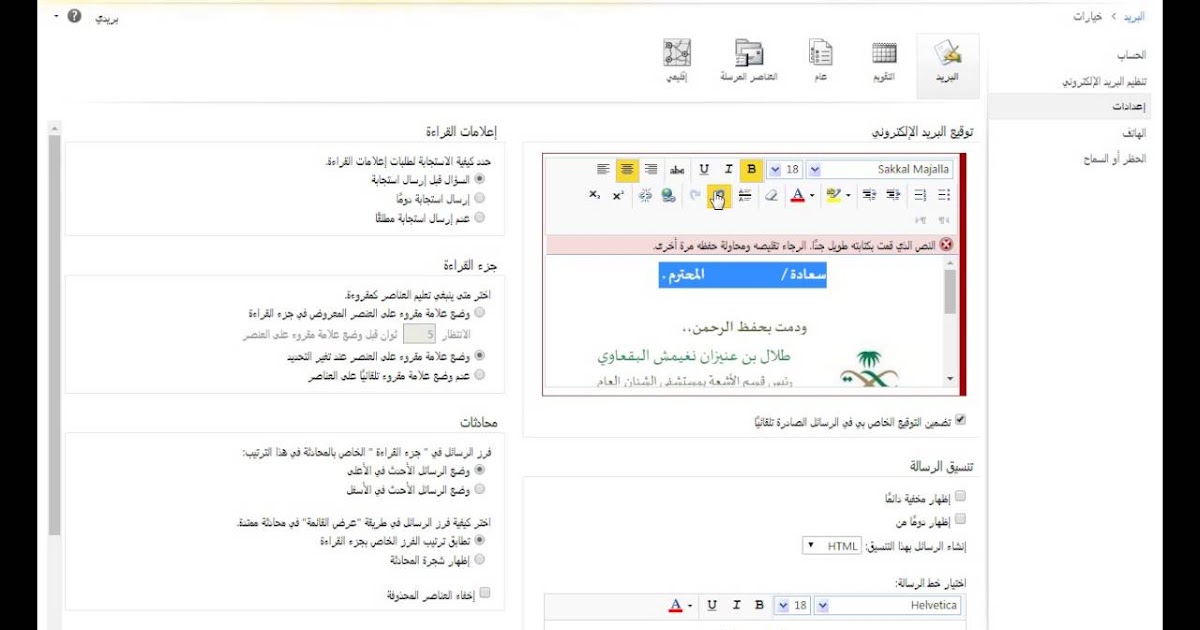Clear formatting with the eraser icon
This screenshot has width=1200, height=630.
click(771, 195)
